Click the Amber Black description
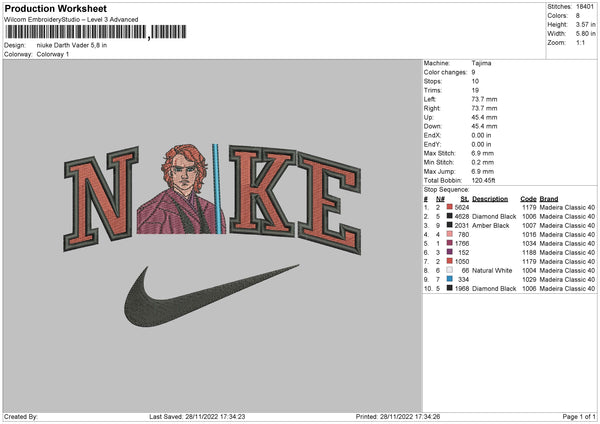This screenshot has height=424, width=600. pyautogui.click(x=491, y=226)
